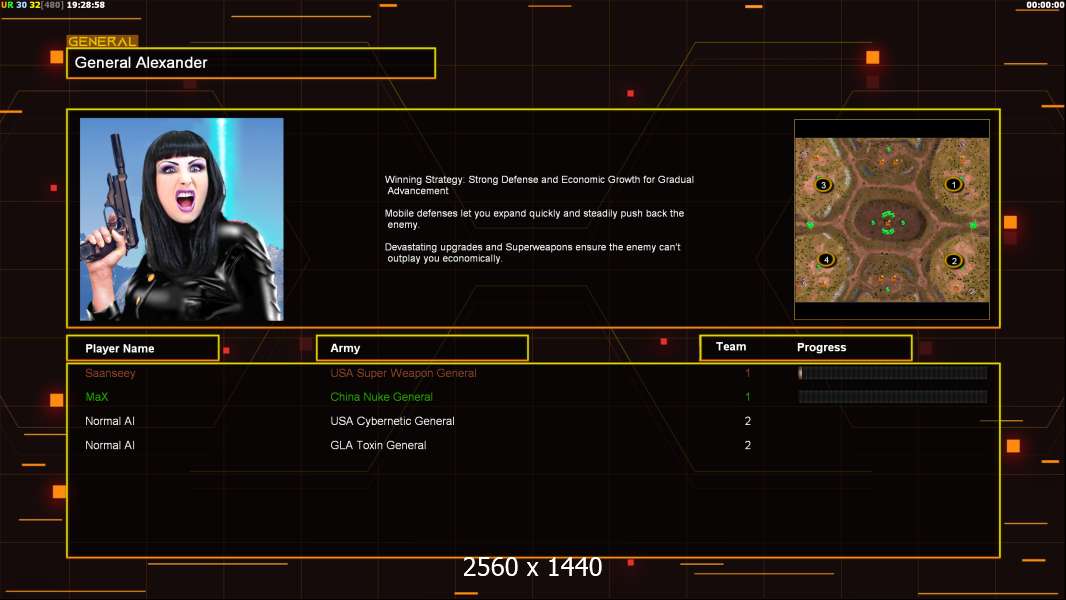1066x600 pixels.
Task: Click the Mobile defenses description line
Action: [534, 219]
